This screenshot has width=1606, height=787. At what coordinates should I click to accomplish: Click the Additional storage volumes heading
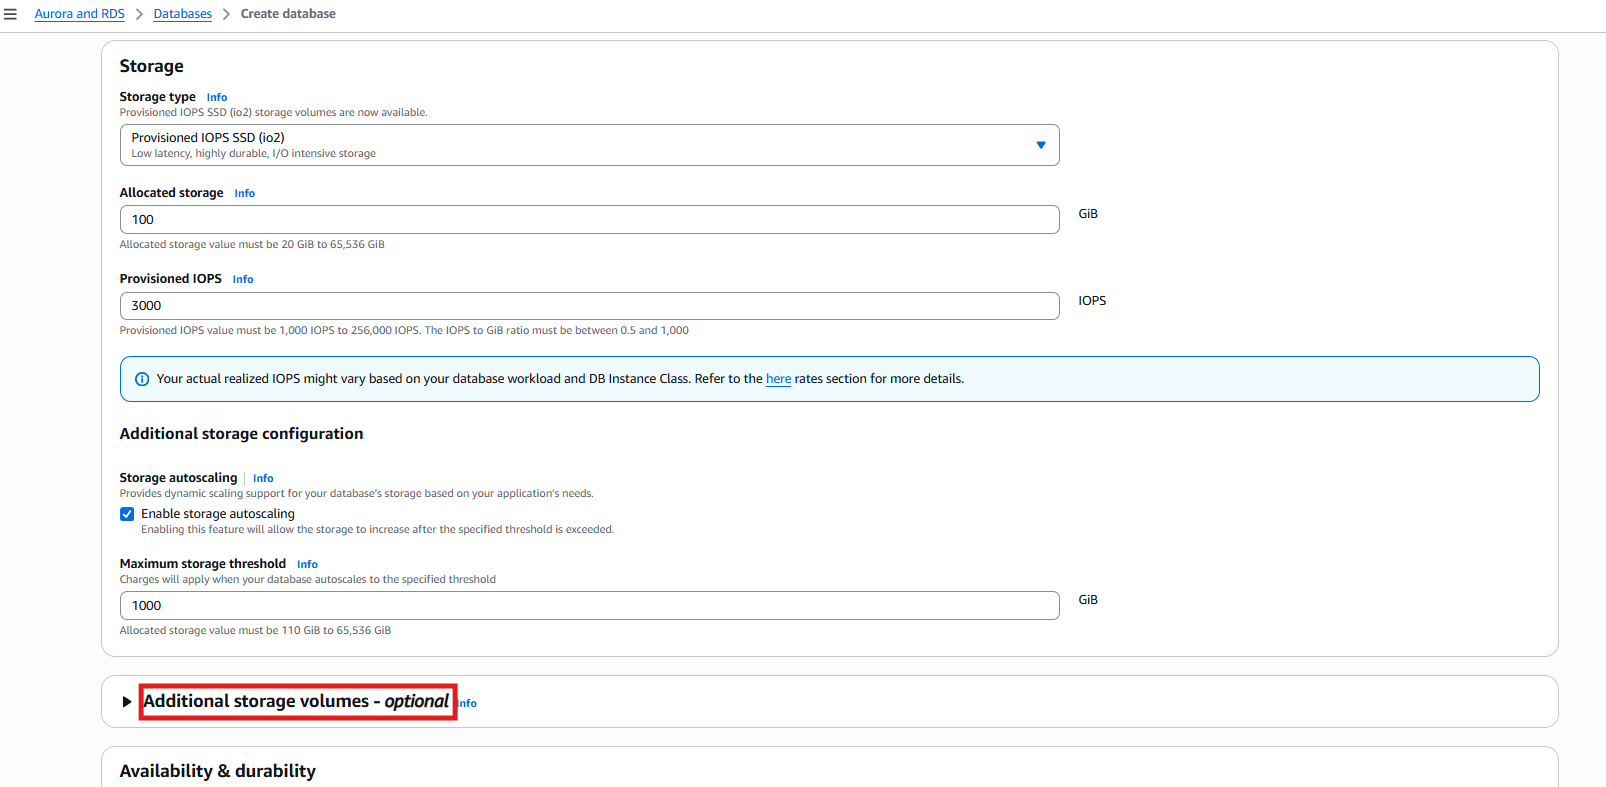(x=296, y=702)
